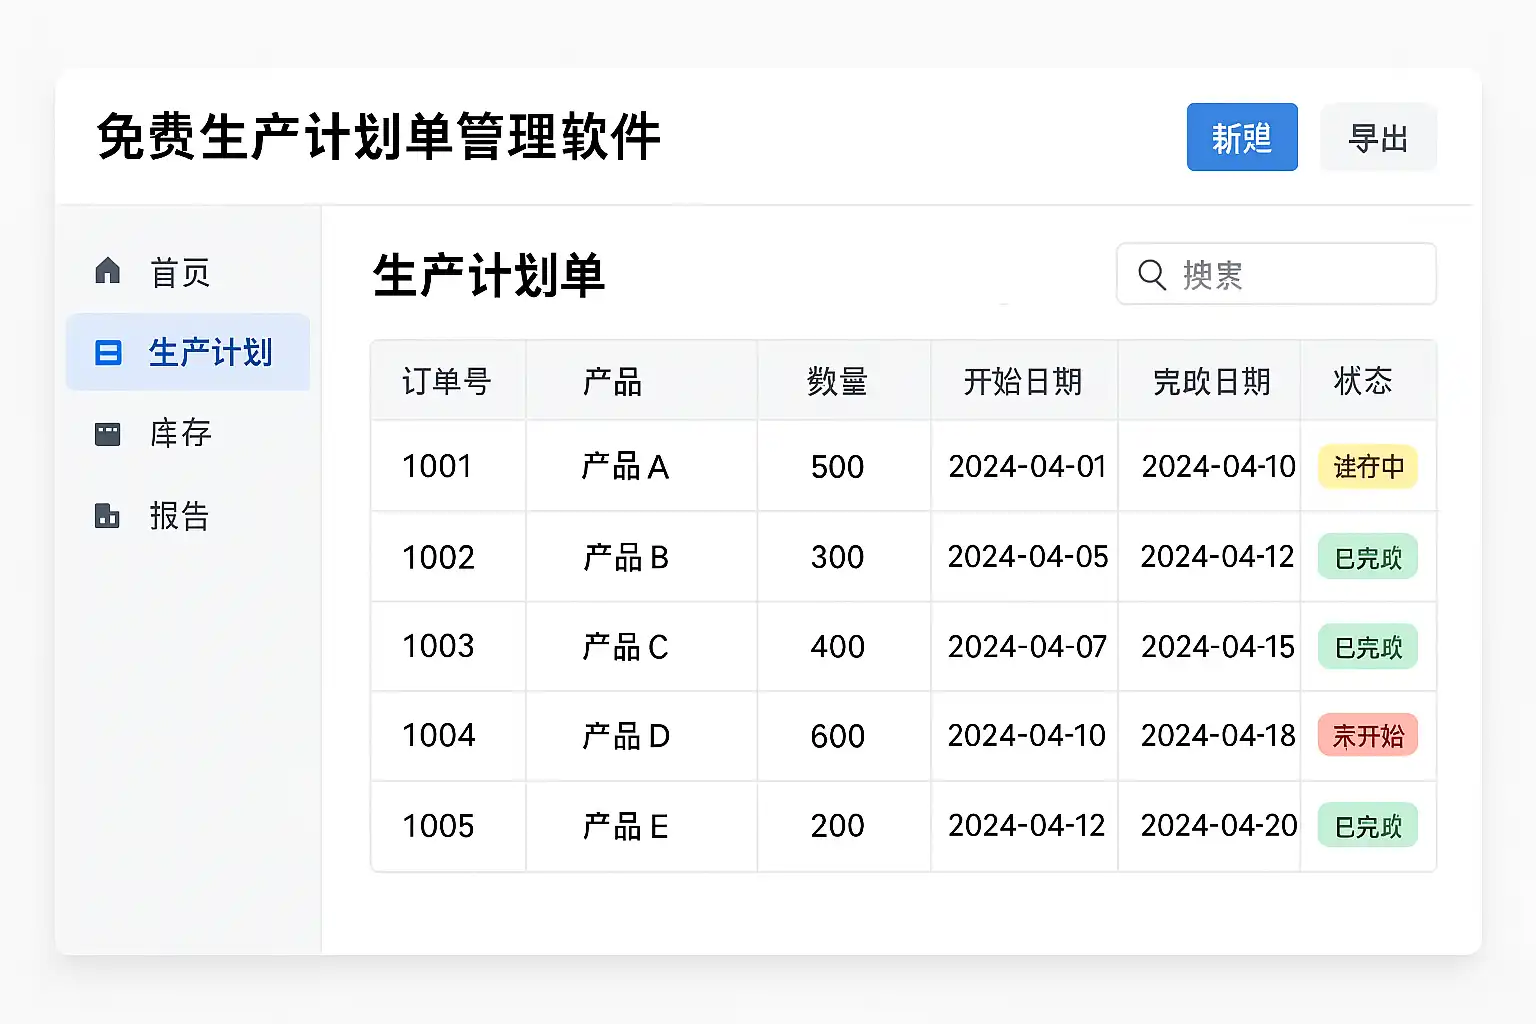
Task: Open 报告 in the sidebar
Action: 180,516
